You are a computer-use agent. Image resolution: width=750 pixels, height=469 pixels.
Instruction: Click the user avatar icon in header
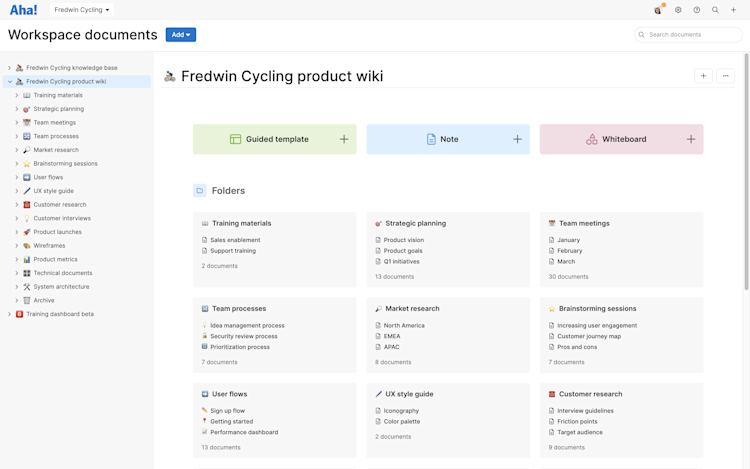point(659,10)
